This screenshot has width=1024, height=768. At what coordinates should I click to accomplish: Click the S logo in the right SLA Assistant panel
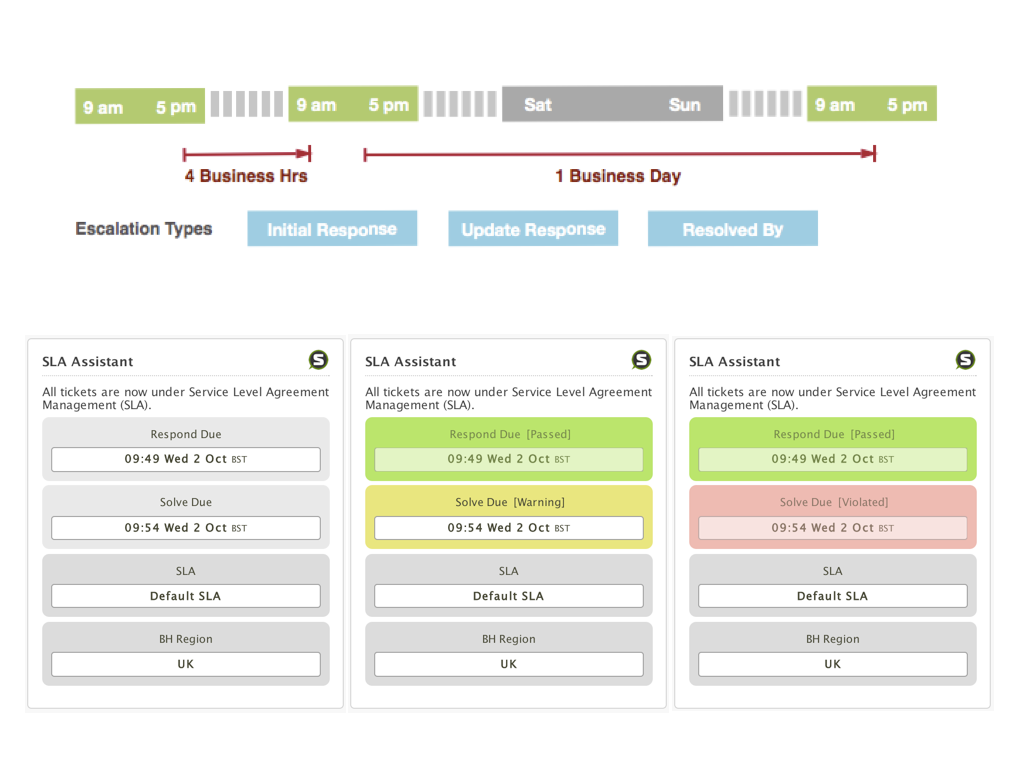[965, 360]
